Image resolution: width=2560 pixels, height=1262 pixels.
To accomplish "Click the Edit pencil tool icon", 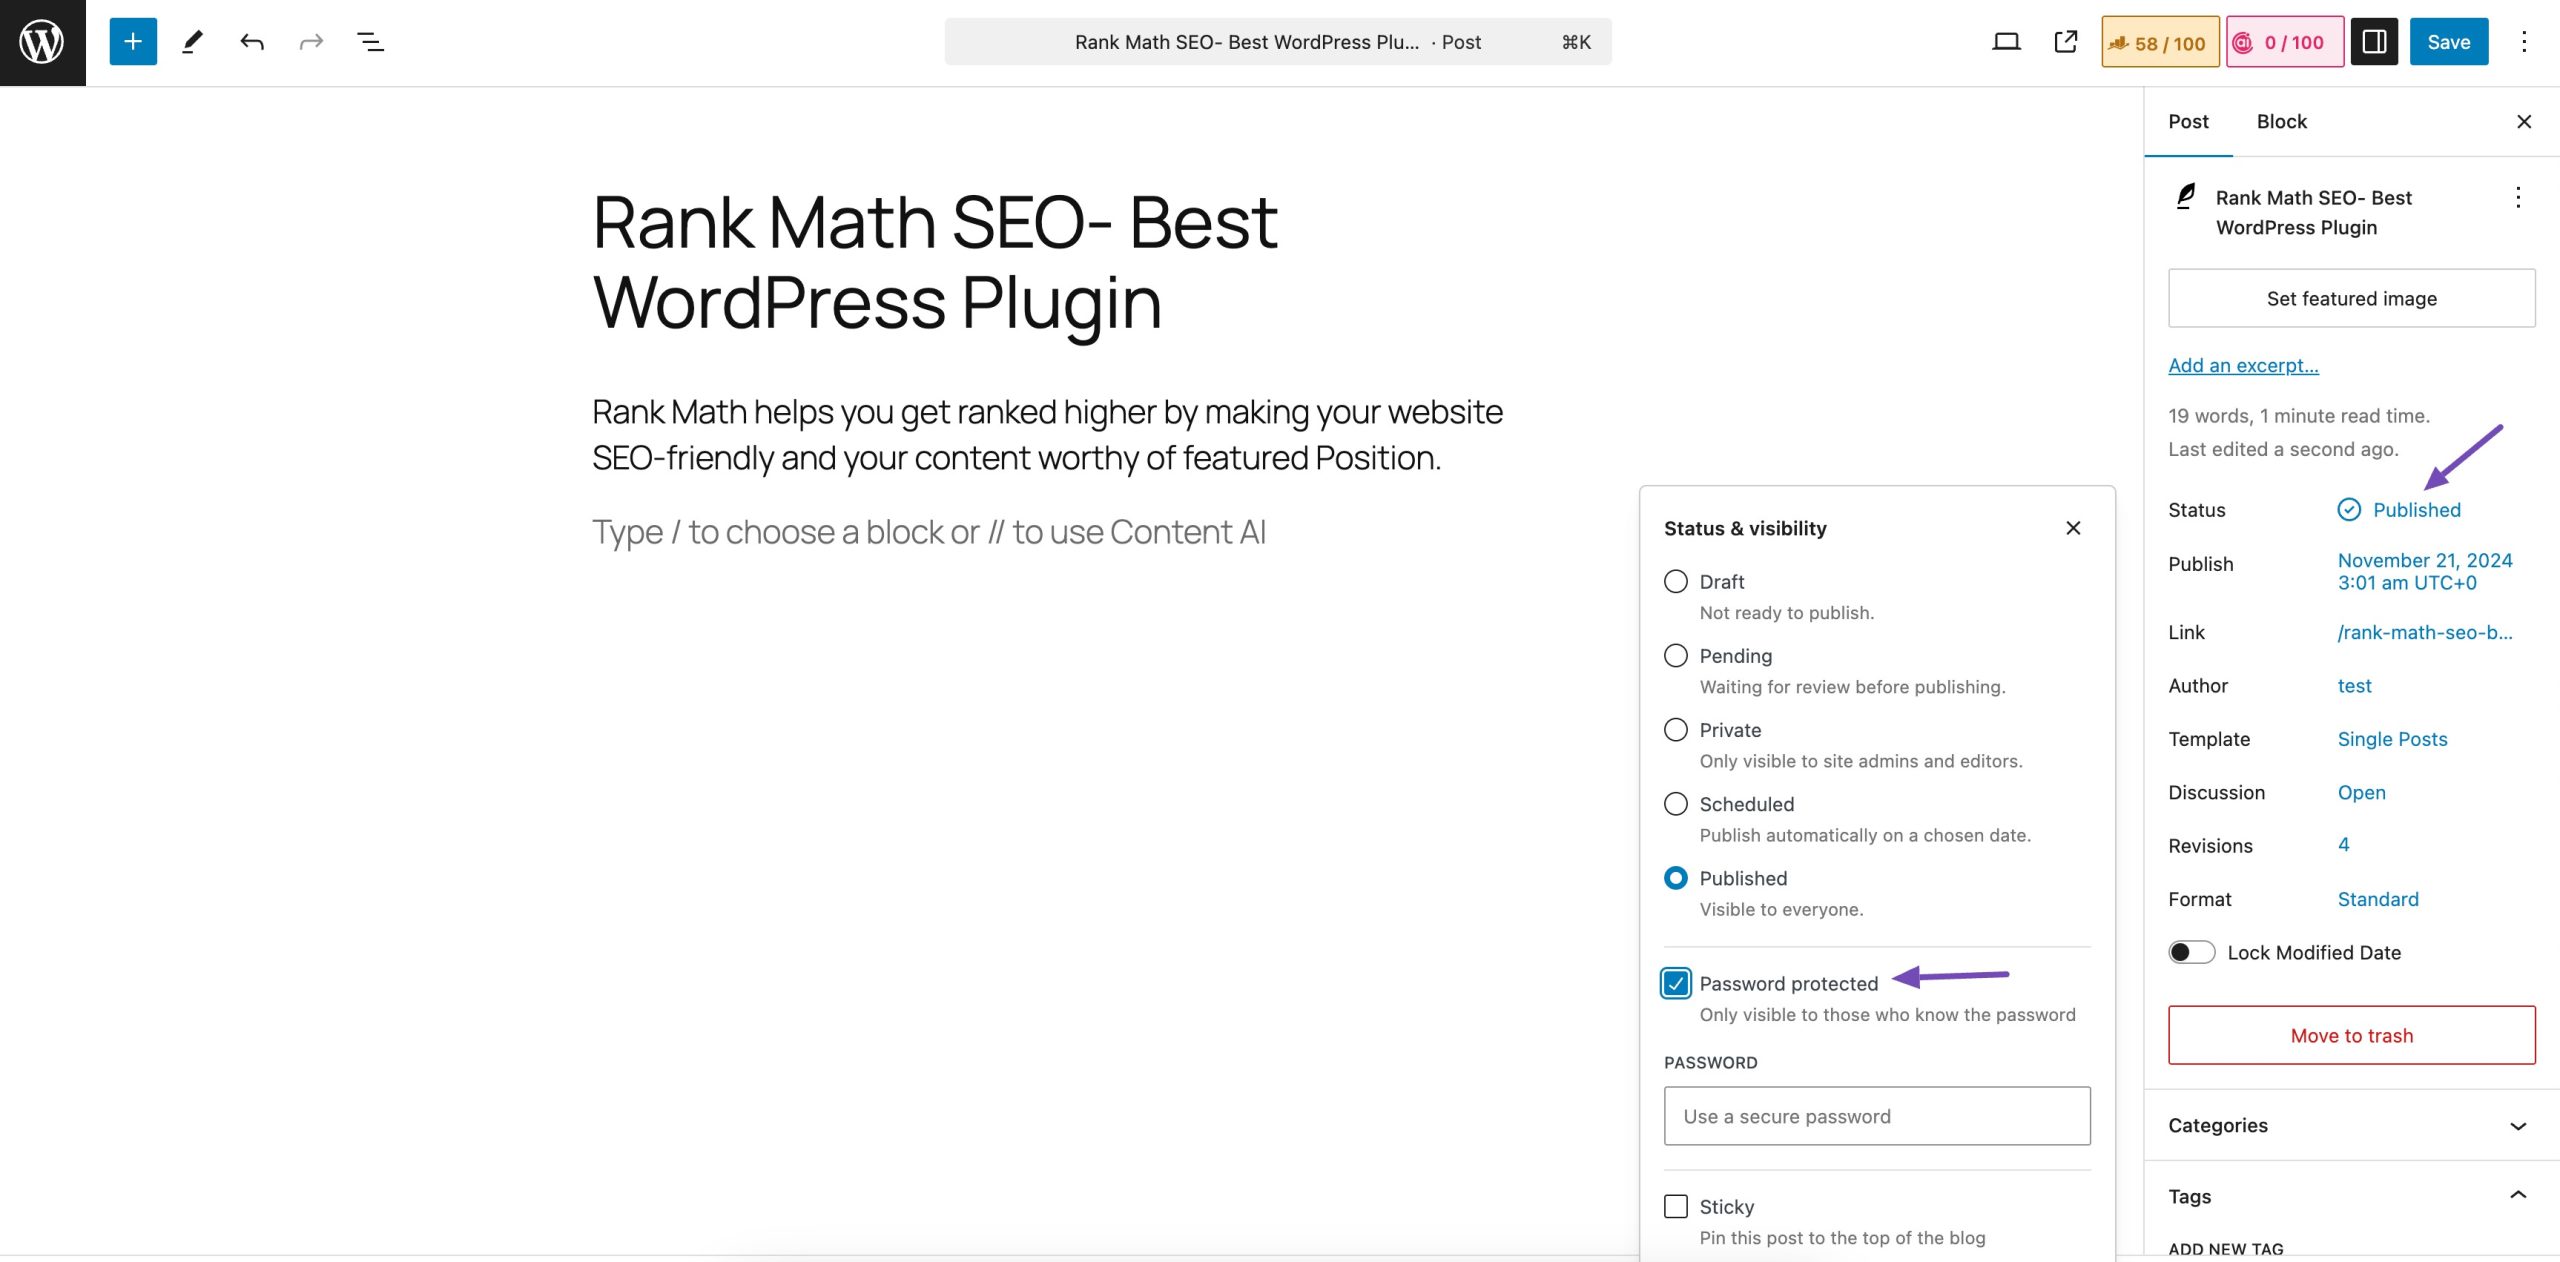I will 191,42.
